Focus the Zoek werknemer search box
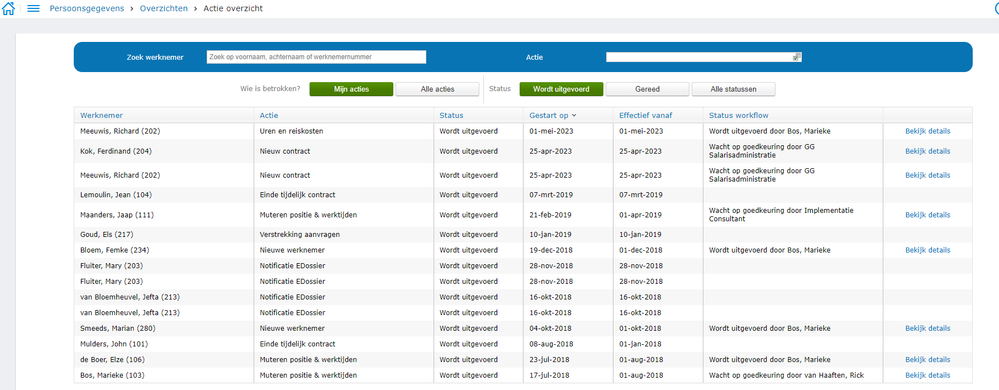 [316, 57]
